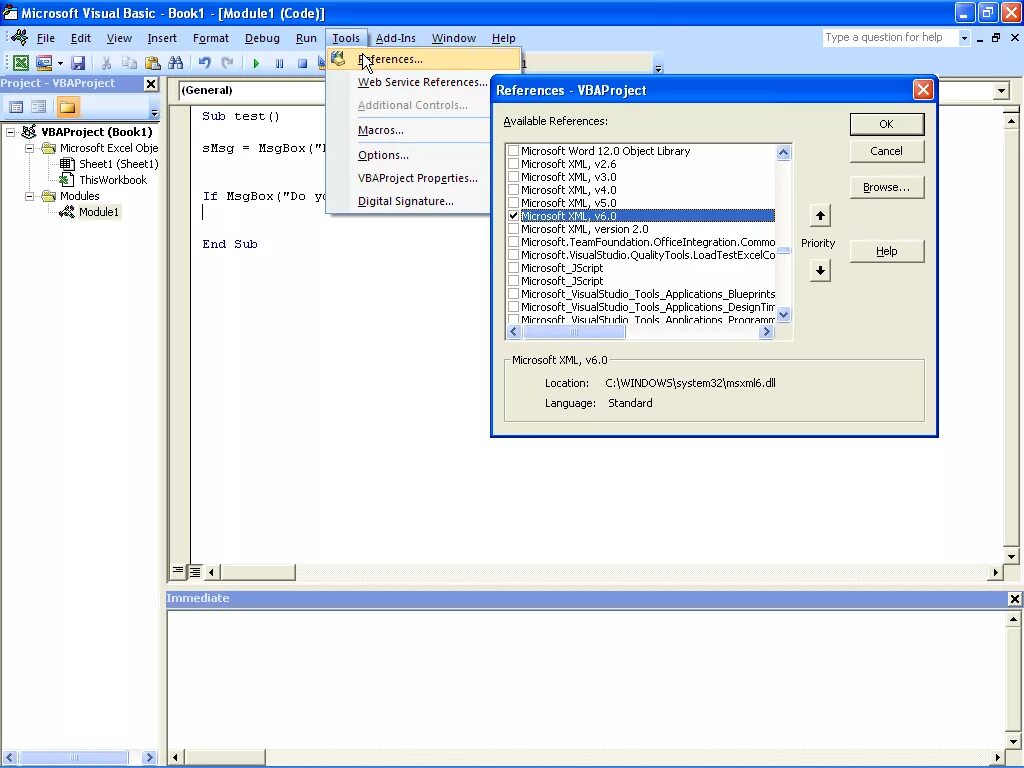Click the Browse... button

tap(886, 187)
